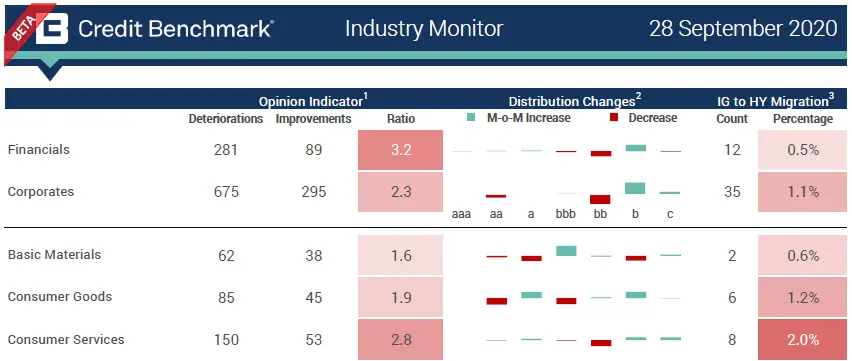Click Financials improvements value 89

point(314,150)
